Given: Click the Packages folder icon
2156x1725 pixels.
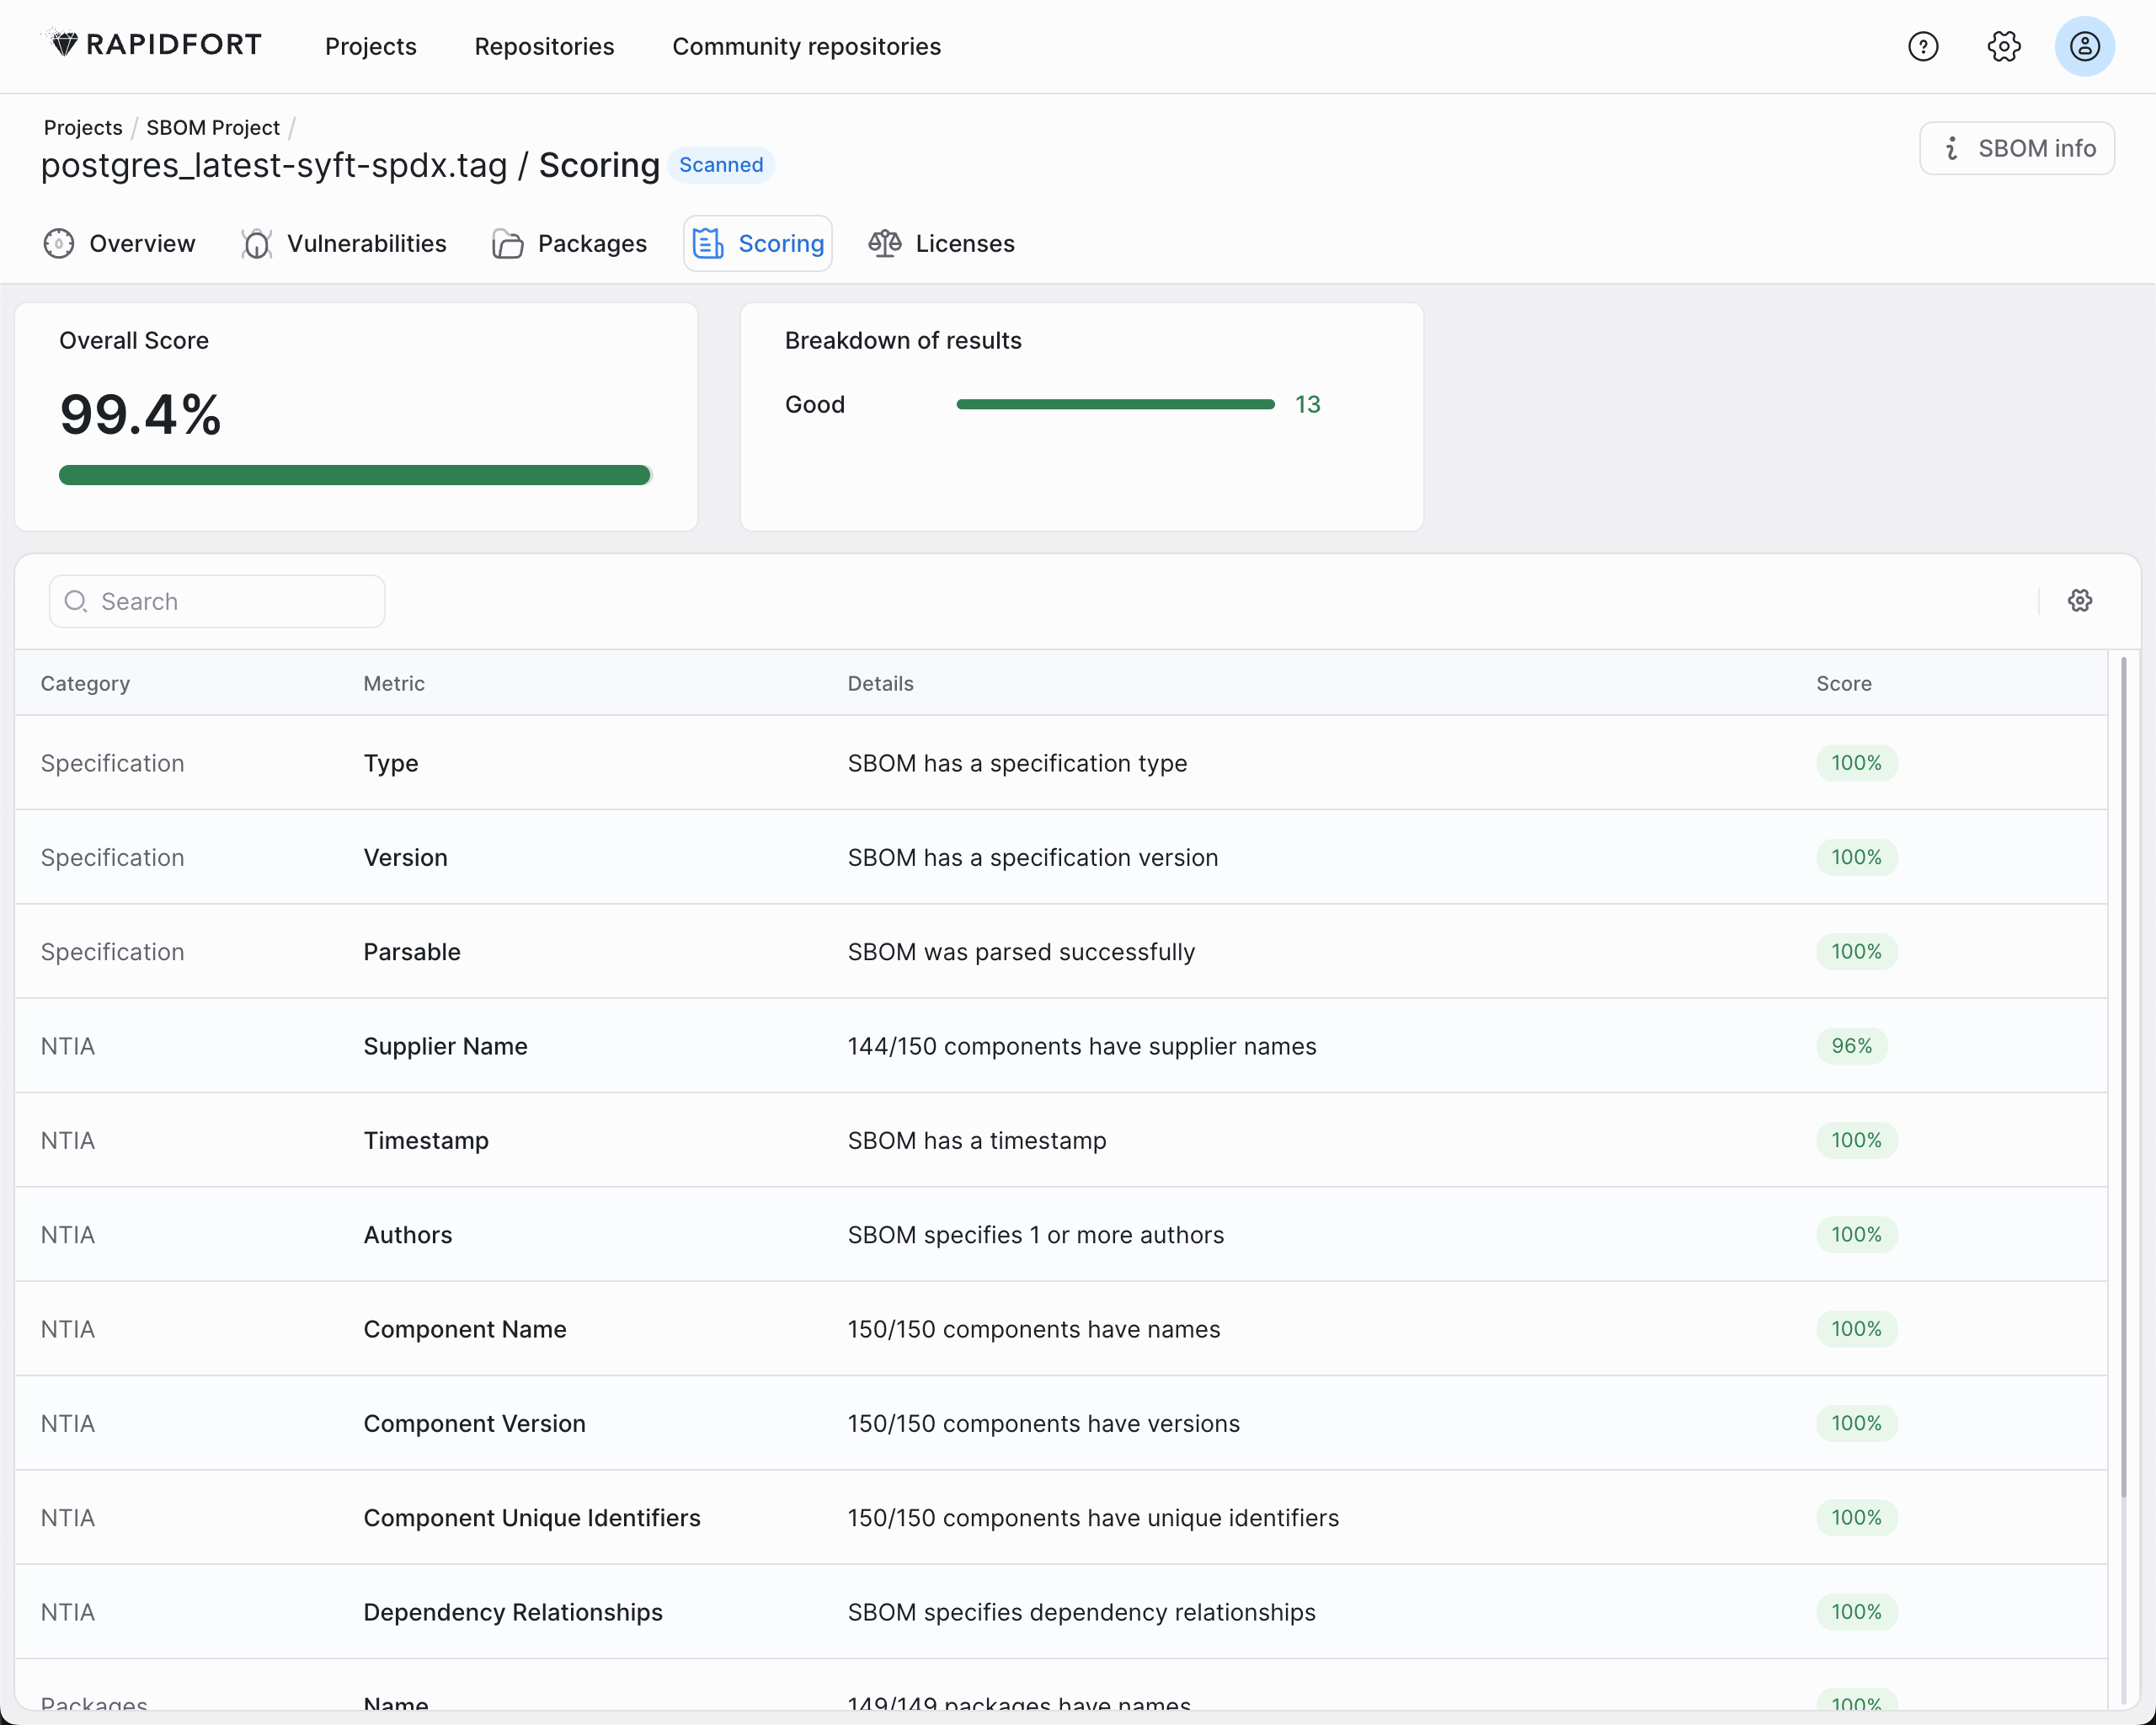Looking at the screenshot, I should 507,244.
